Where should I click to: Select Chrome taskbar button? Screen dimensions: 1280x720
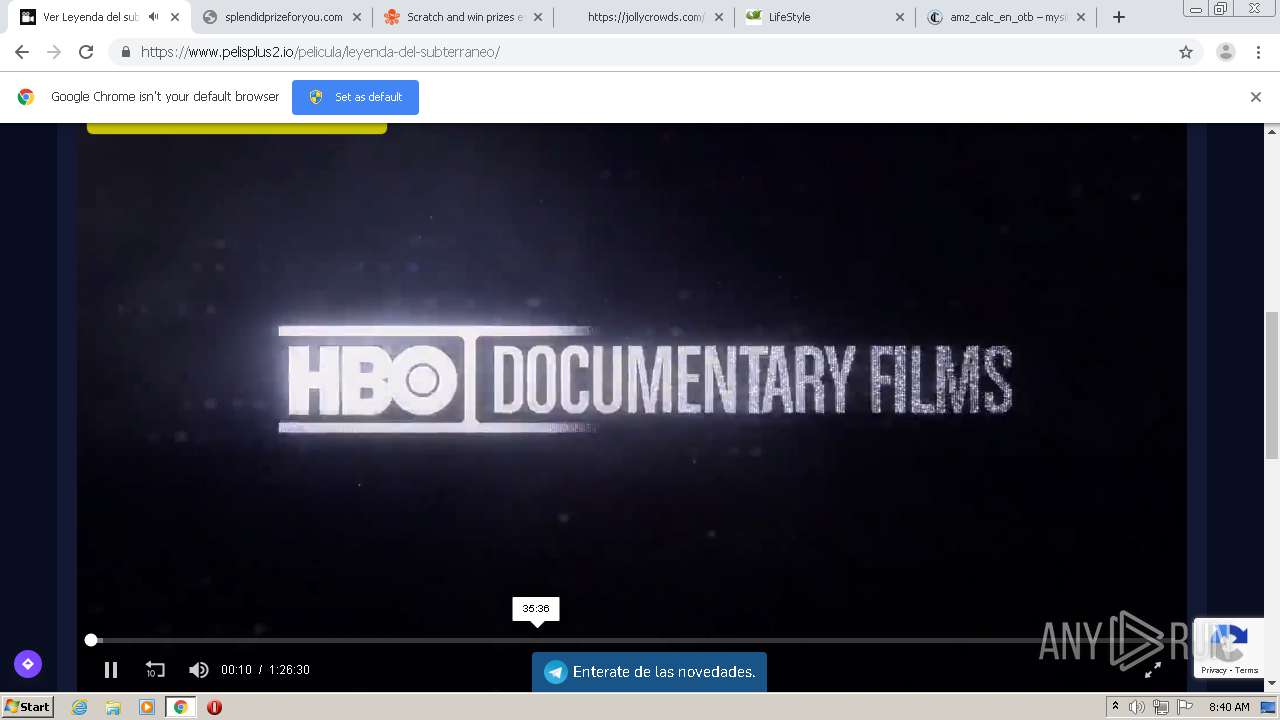(180, 707)
